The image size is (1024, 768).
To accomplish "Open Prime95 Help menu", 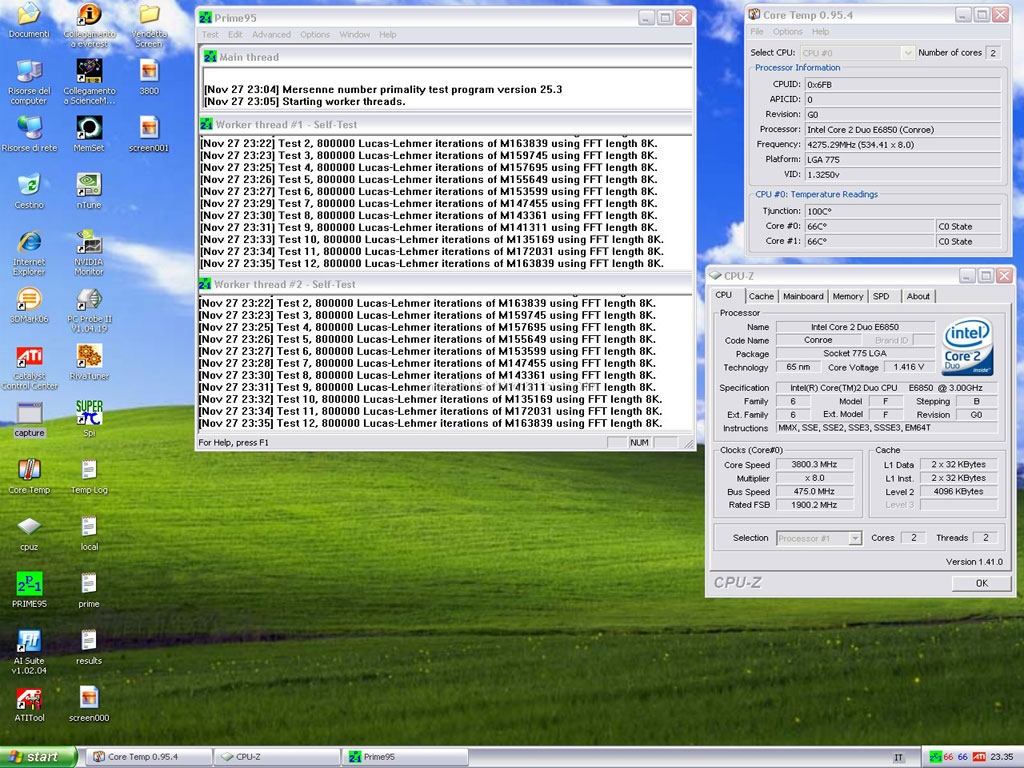I will click(x=387, y=35).
